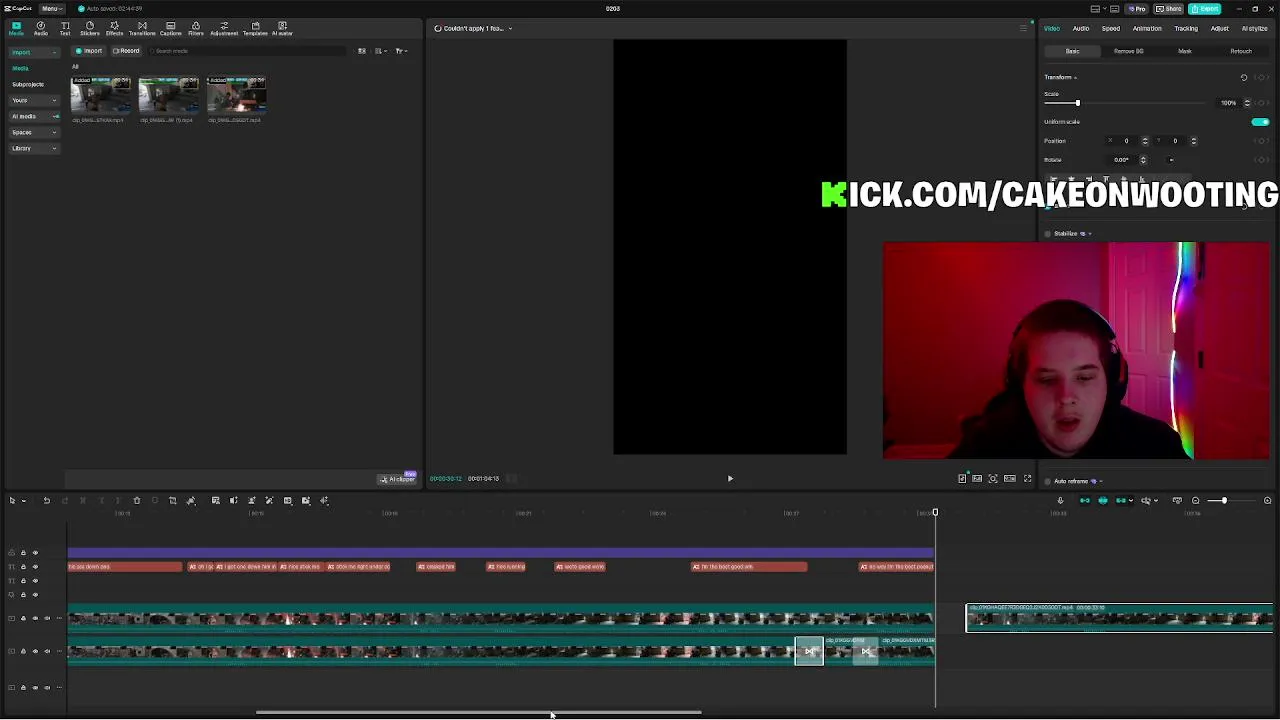1280x720 pixels.
Task: Add keyframe diamond for Scale
Action: (1264, 103)
